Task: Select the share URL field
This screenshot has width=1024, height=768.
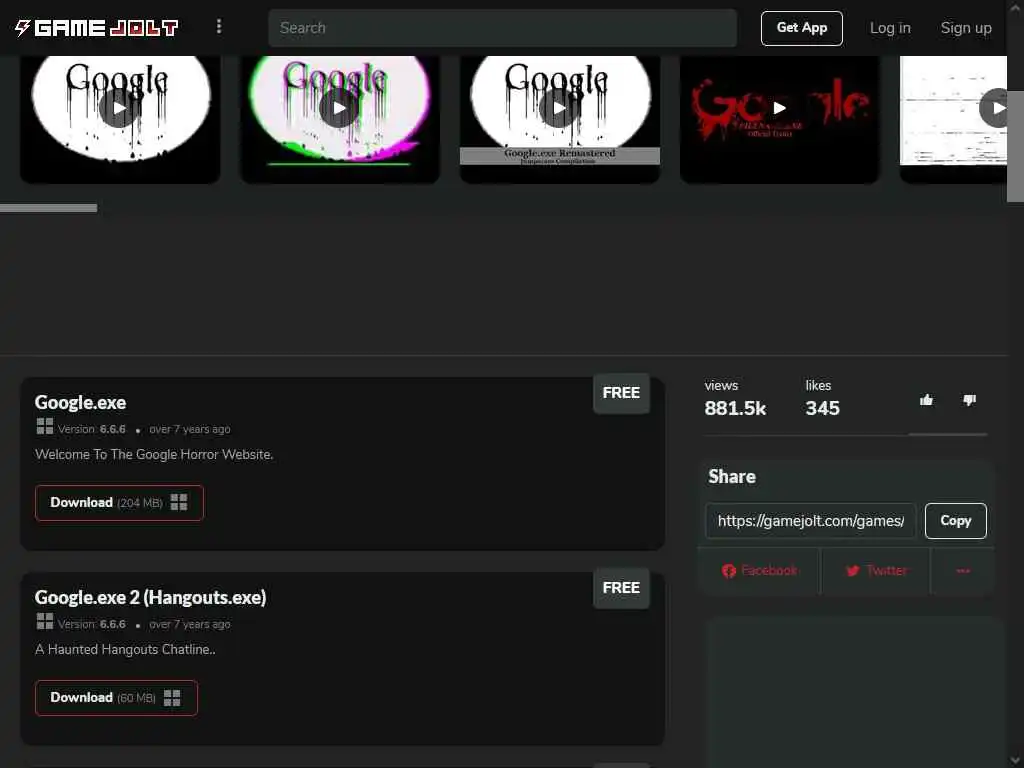Action: [810, 520]
